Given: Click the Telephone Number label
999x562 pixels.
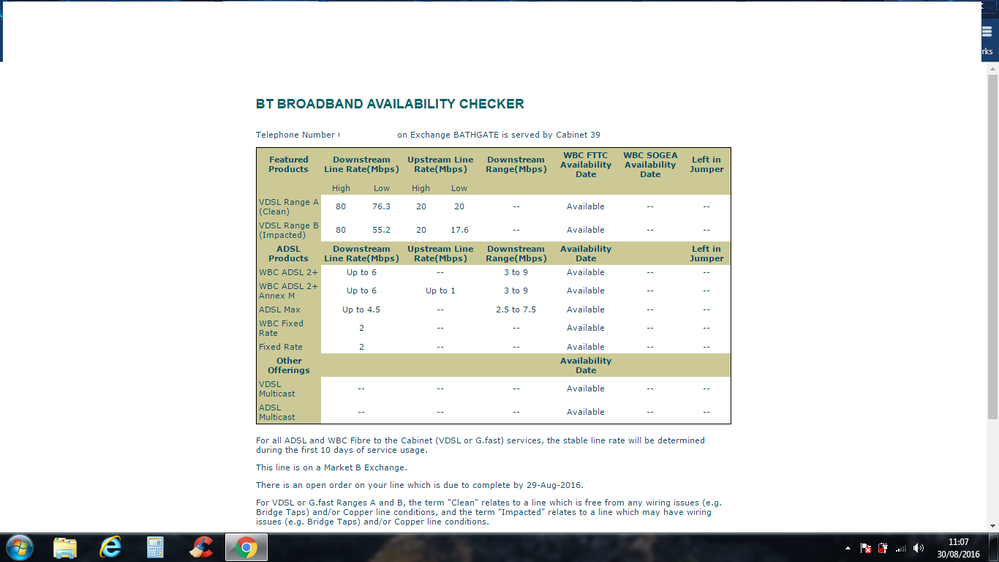Looking at the screenshot, I should coord(295,135).
